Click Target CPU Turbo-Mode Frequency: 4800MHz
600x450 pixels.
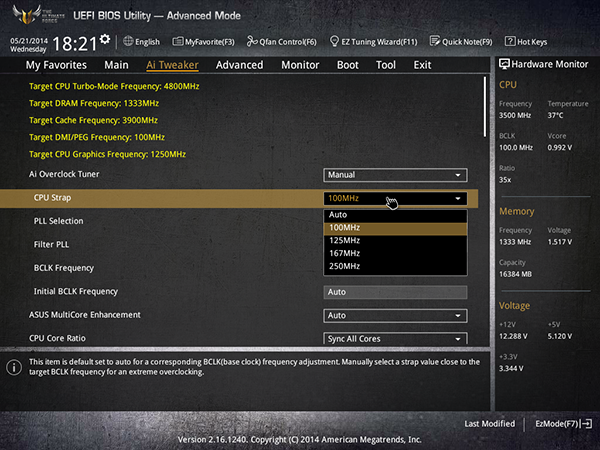pos(114,86)
